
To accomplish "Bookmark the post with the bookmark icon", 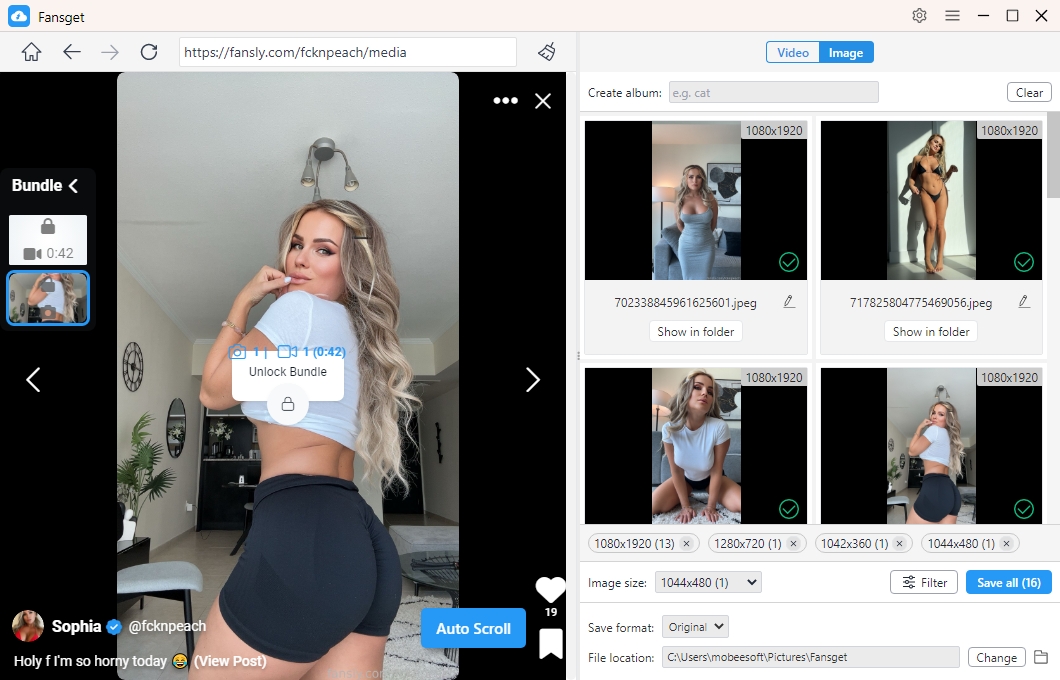I will coord(551,643).
